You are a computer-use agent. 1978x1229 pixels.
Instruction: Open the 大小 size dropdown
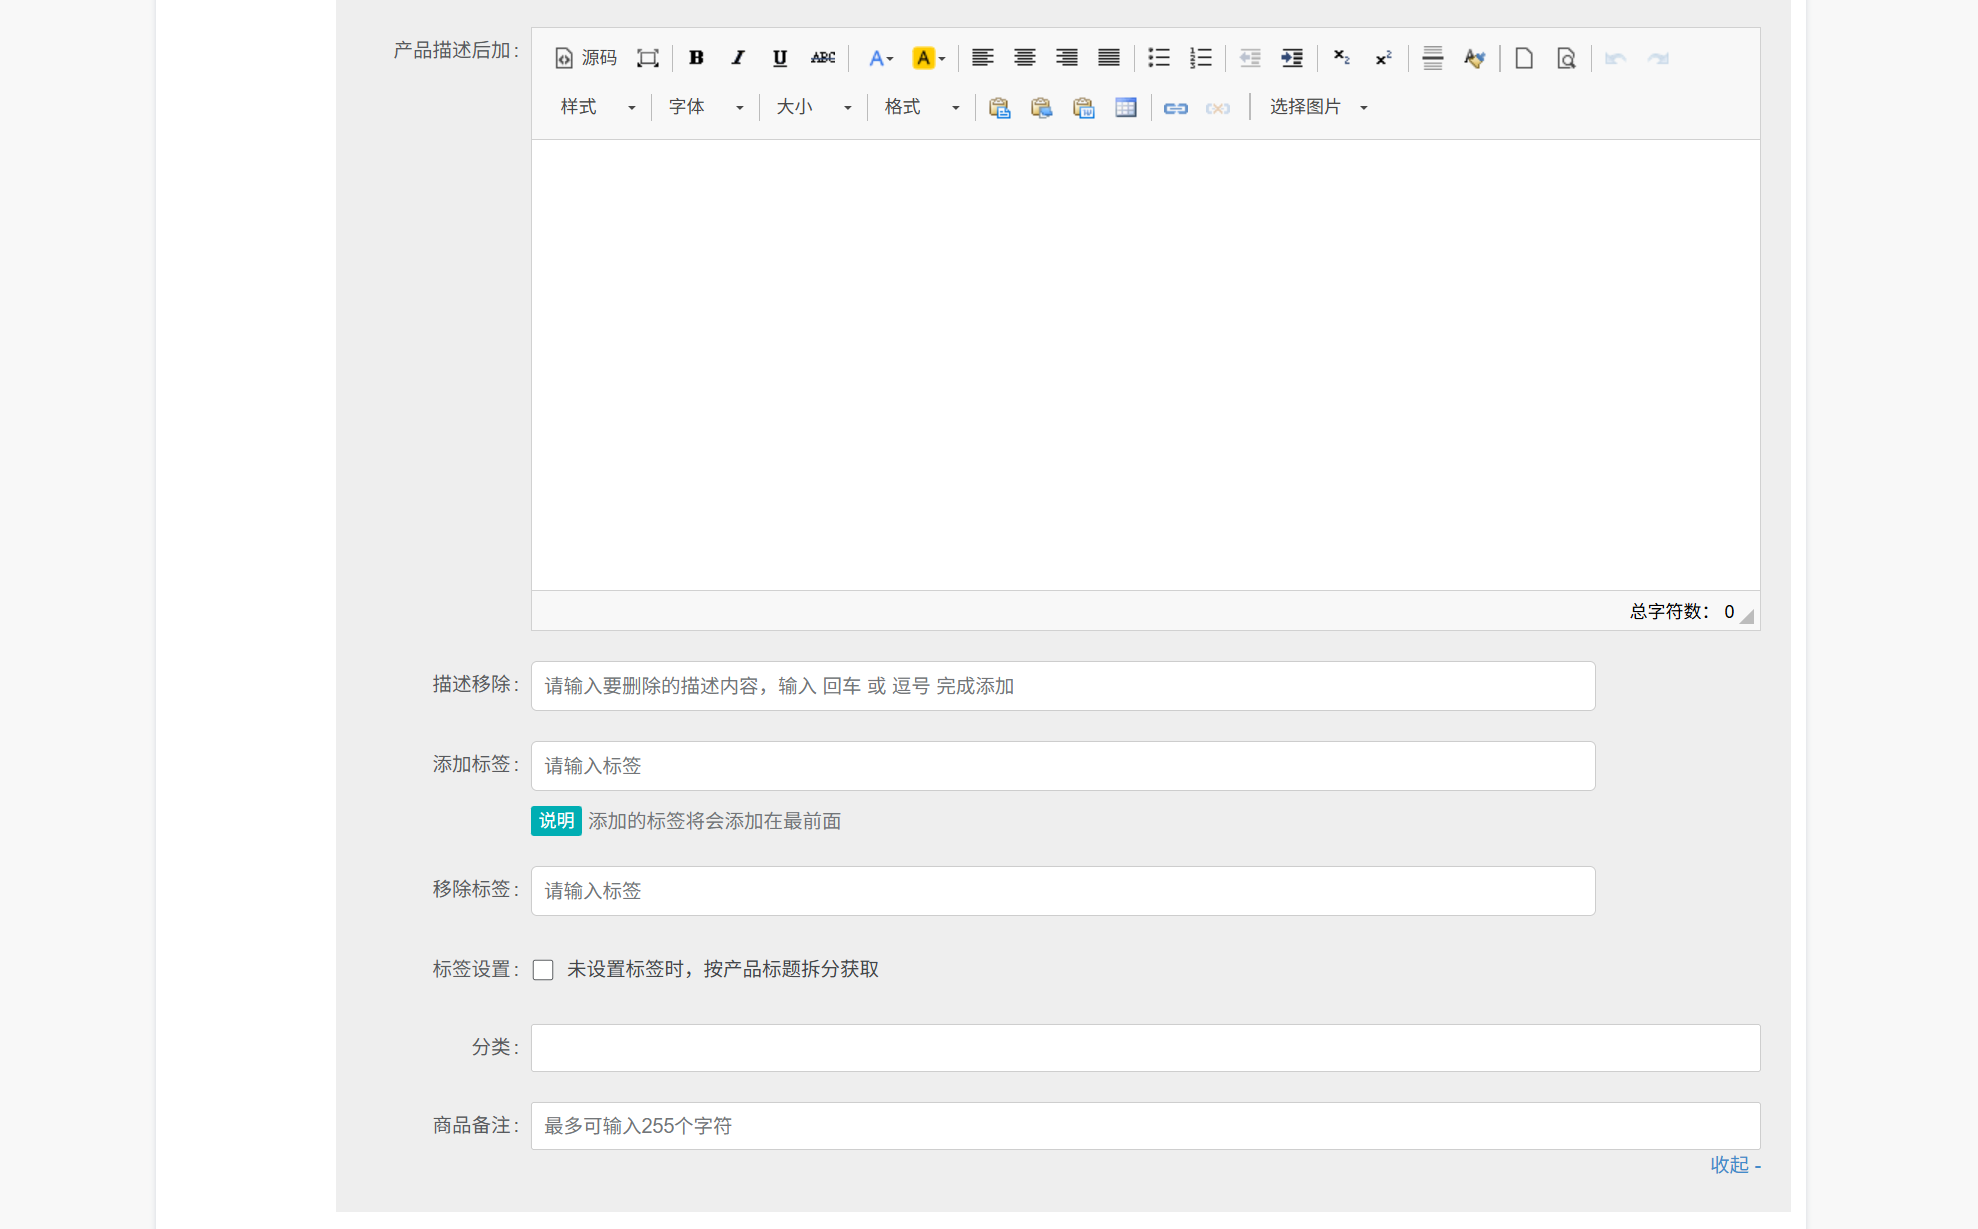(x=813, y=107)
